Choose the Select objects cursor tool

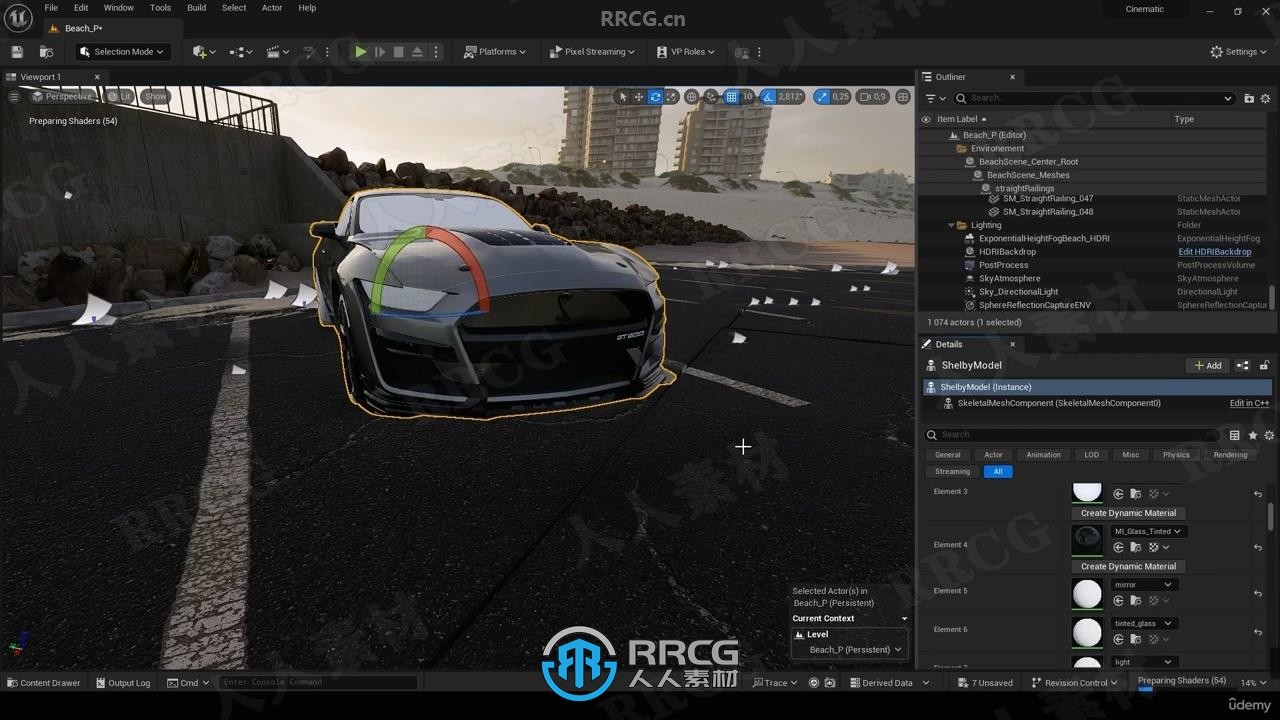[622, 97]
